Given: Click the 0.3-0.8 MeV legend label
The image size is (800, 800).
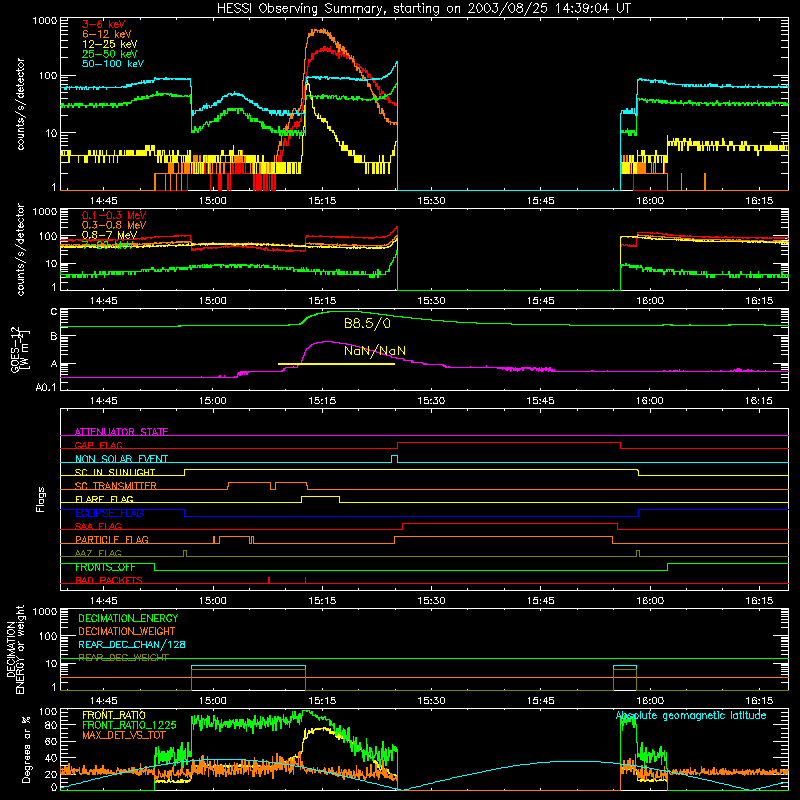Looking at the screenshot, I should pos(114,225).
